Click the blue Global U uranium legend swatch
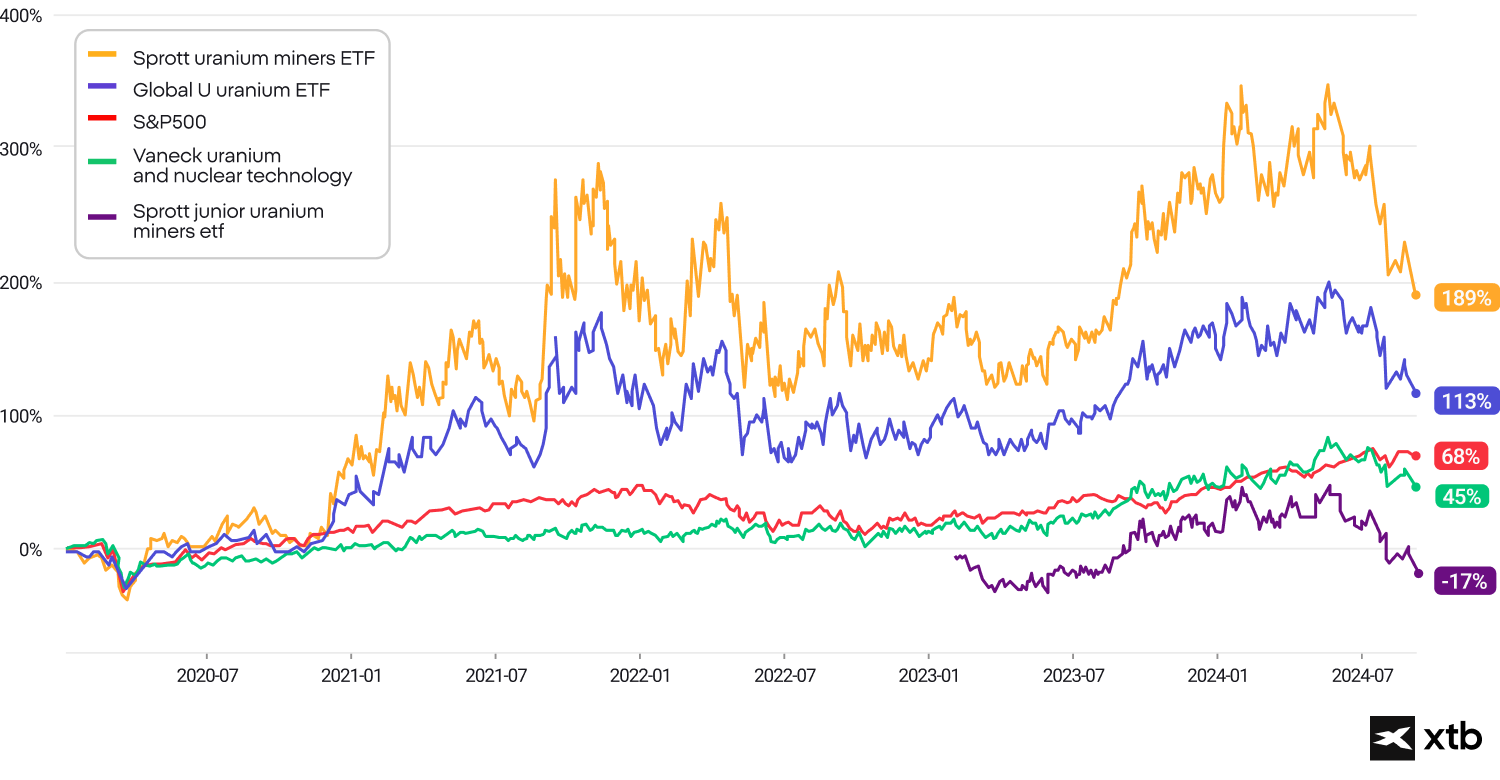Screen dimensions: 1500x780 103,89
